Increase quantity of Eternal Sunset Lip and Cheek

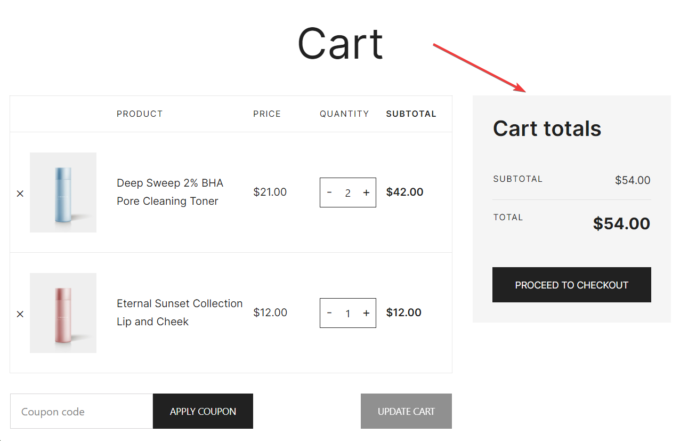pyautogui.click(x=366, y=313)
